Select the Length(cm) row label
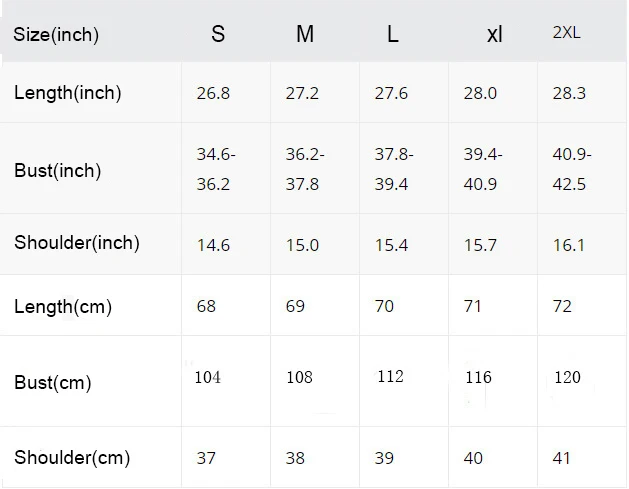The image size is (629, 489). 62,306
